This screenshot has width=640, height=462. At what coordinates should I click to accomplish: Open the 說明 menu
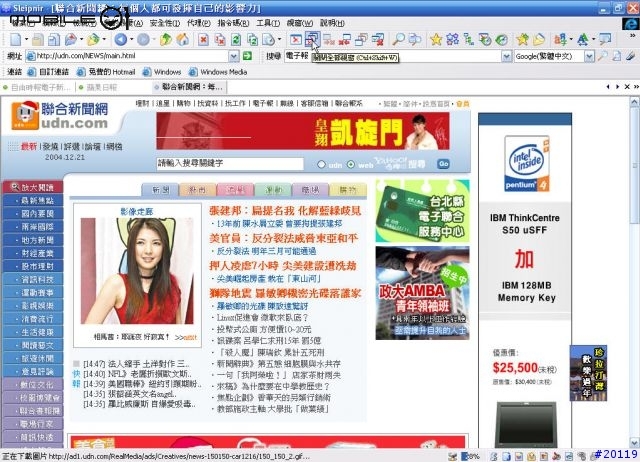[x=332, y=23]
